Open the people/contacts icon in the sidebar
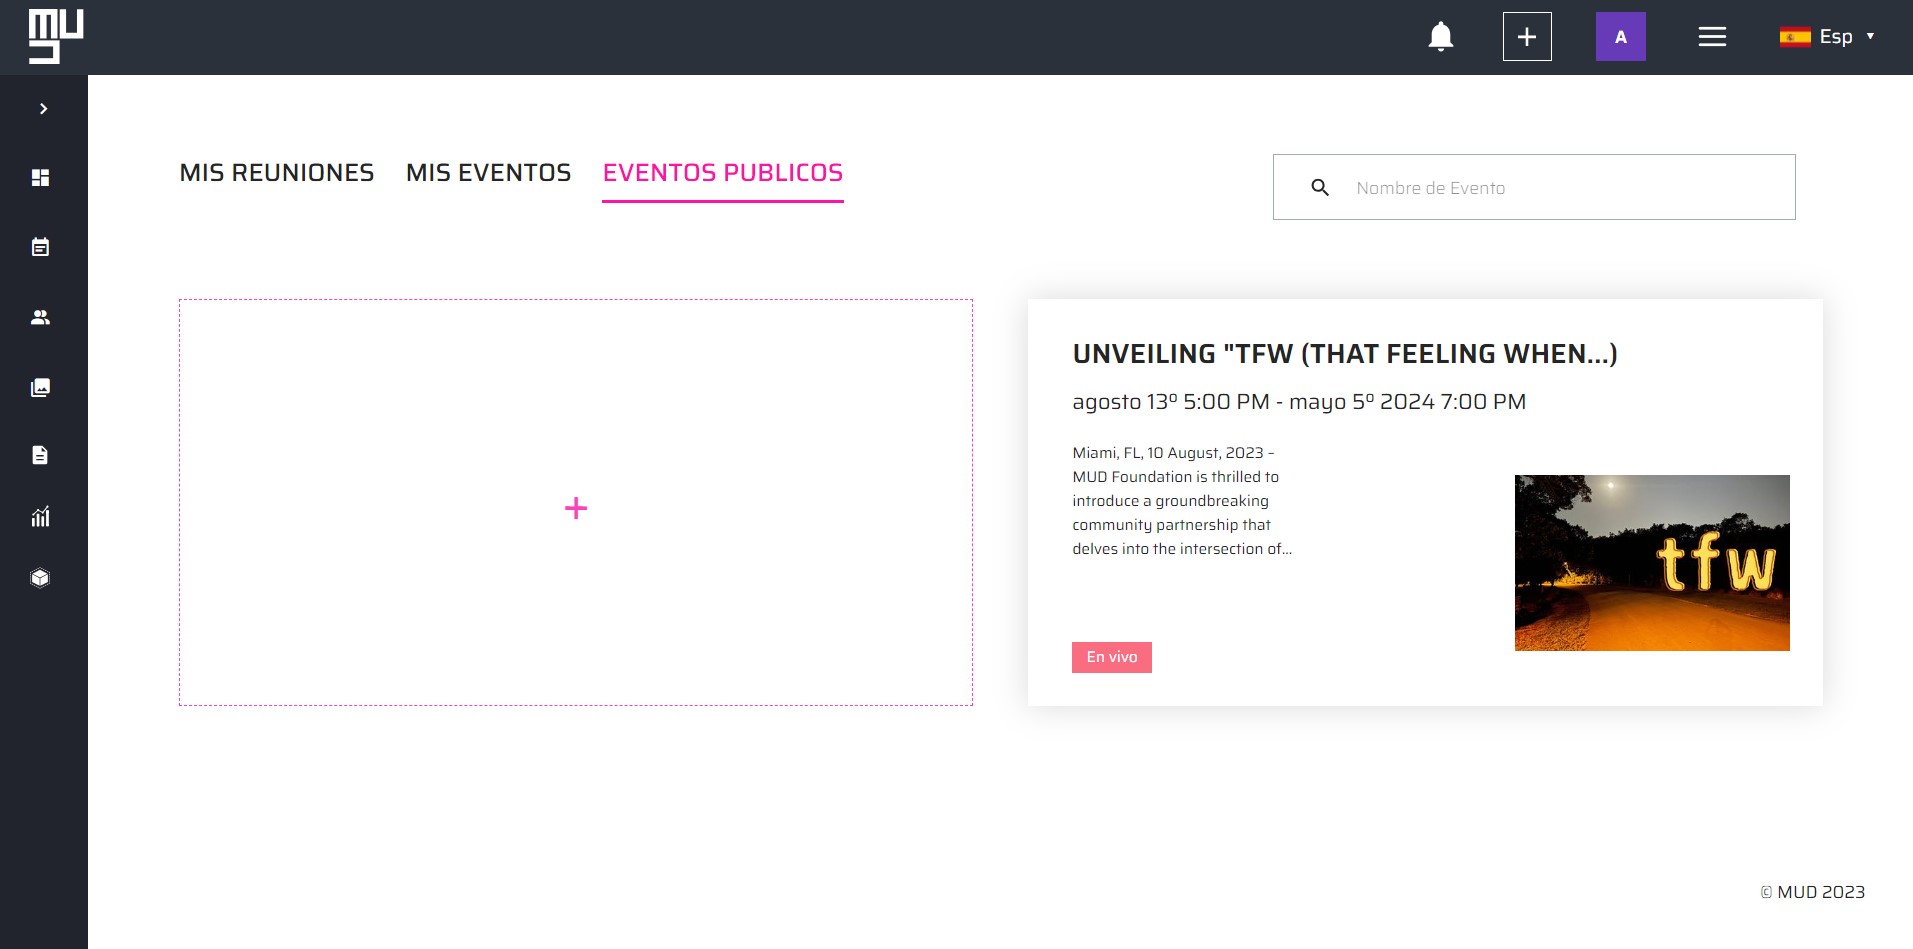This screenshot has width=1913, height=949. (x=40, y=317)
